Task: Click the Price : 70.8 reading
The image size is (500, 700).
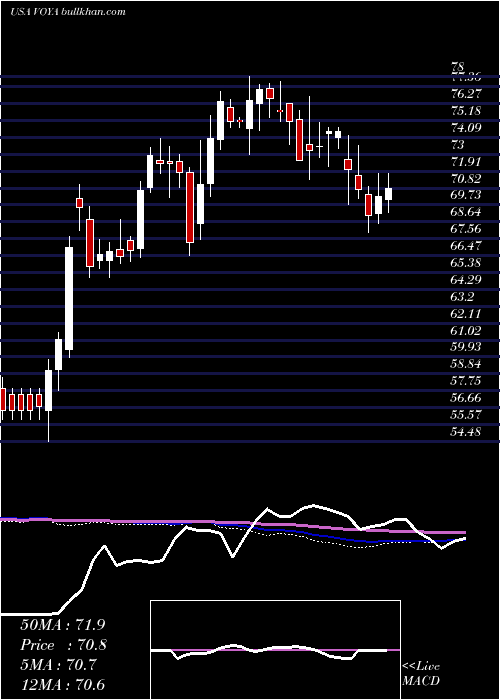Action: coord(63,645)
